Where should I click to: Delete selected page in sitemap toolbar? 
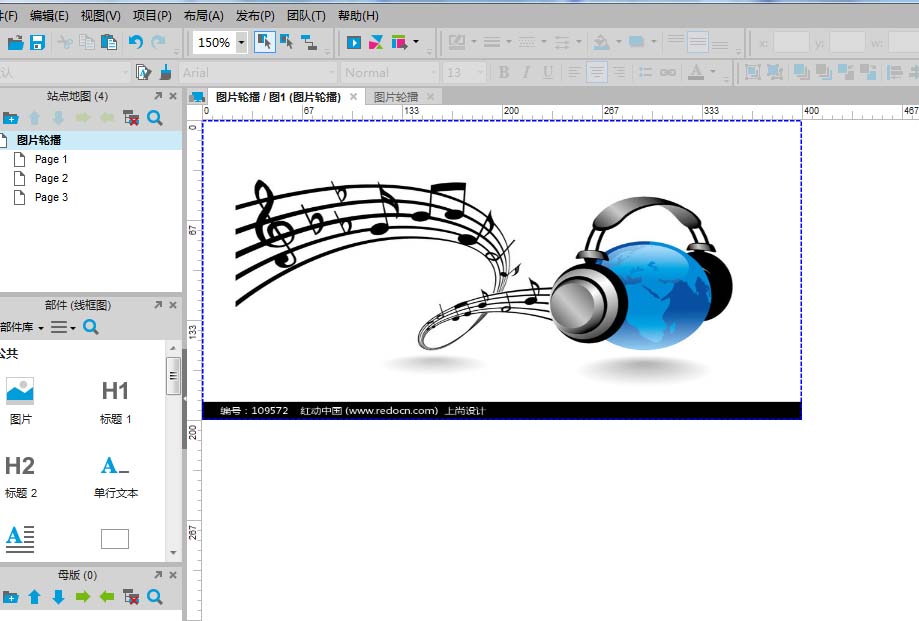[x=131, y=118]
